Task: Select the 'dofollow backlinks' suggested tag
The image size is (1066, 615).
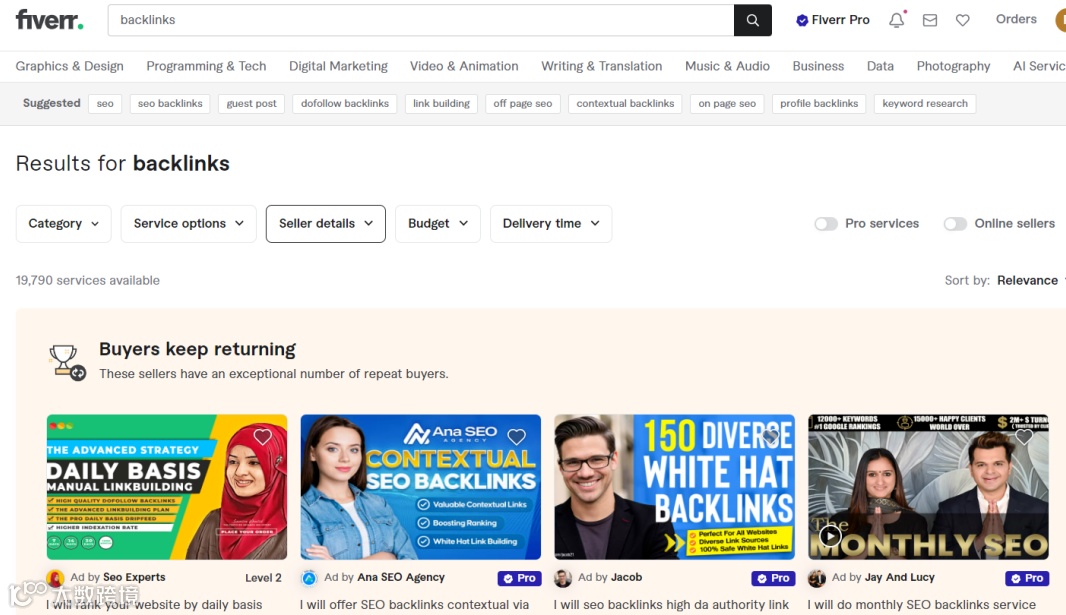Action: point(345,103)
